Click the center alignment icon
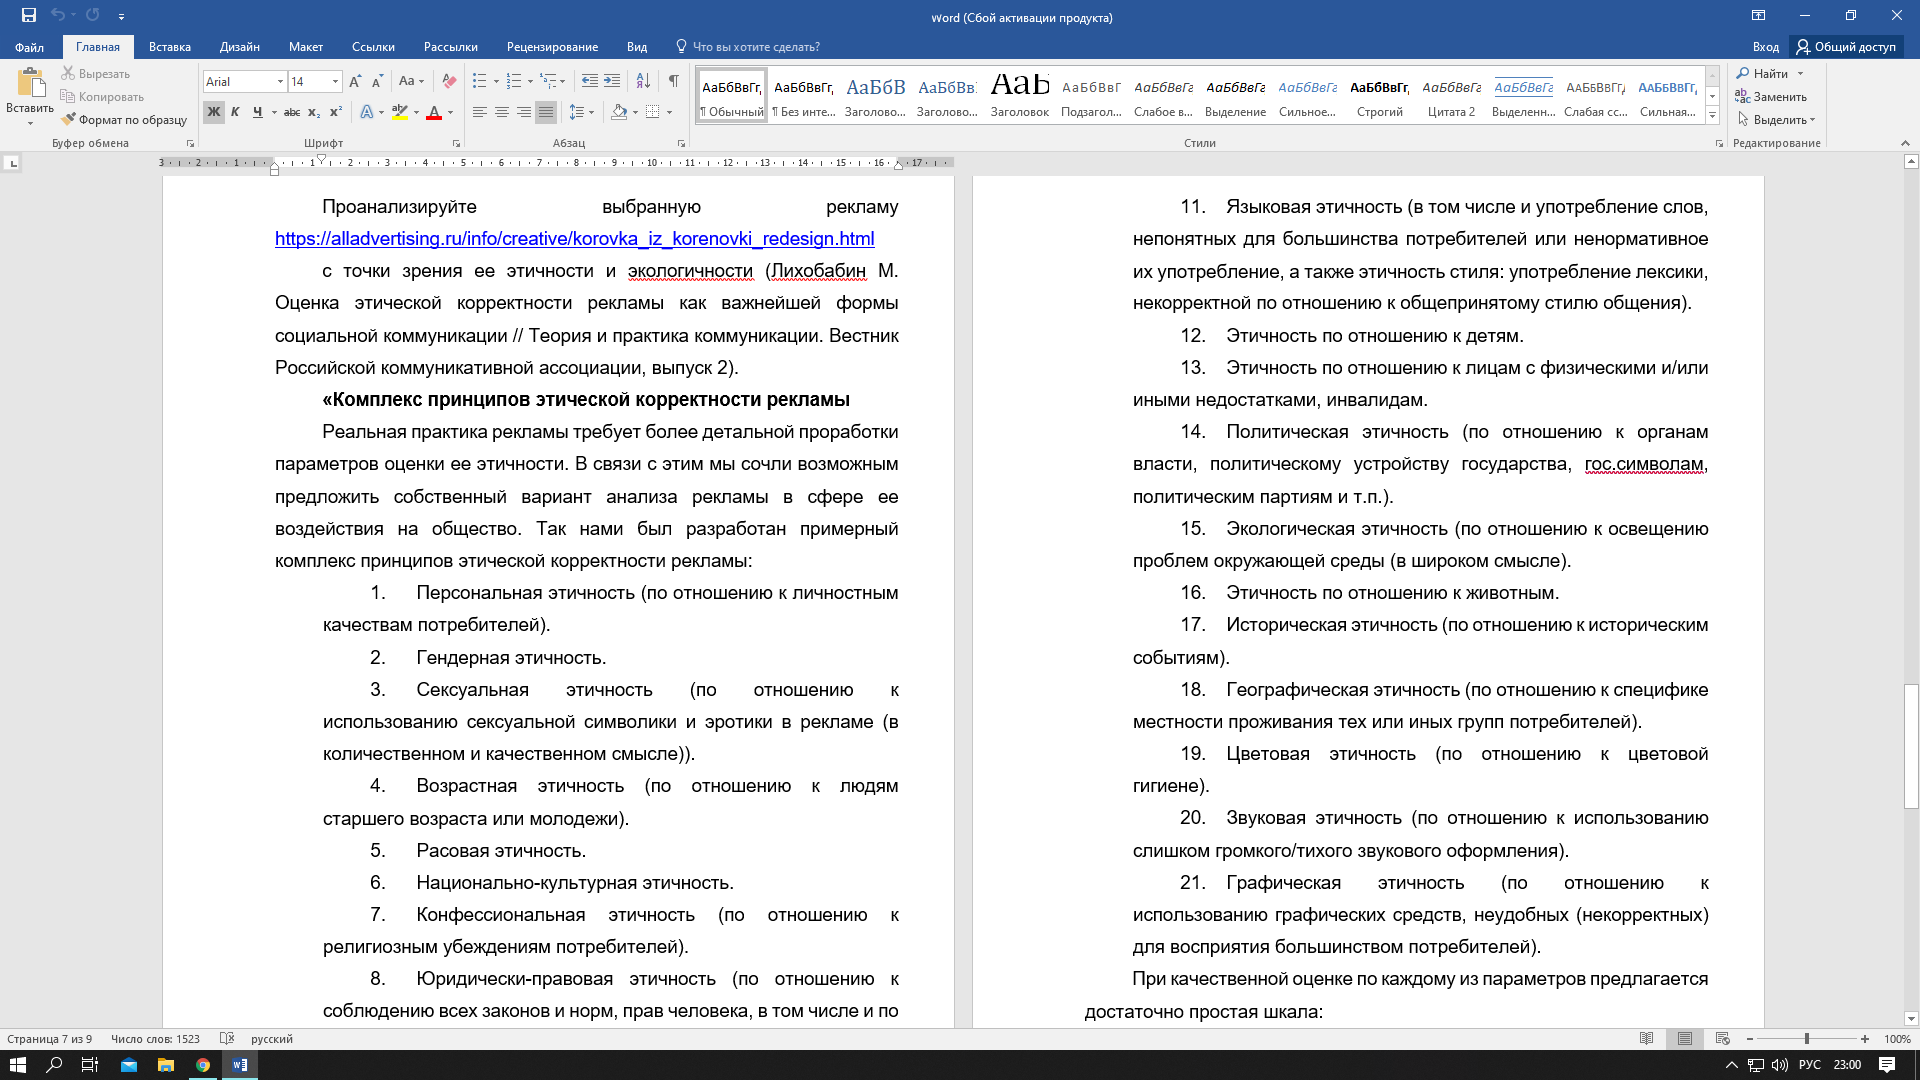The width and height of the screenshot is (1920, 1080). 502,112
